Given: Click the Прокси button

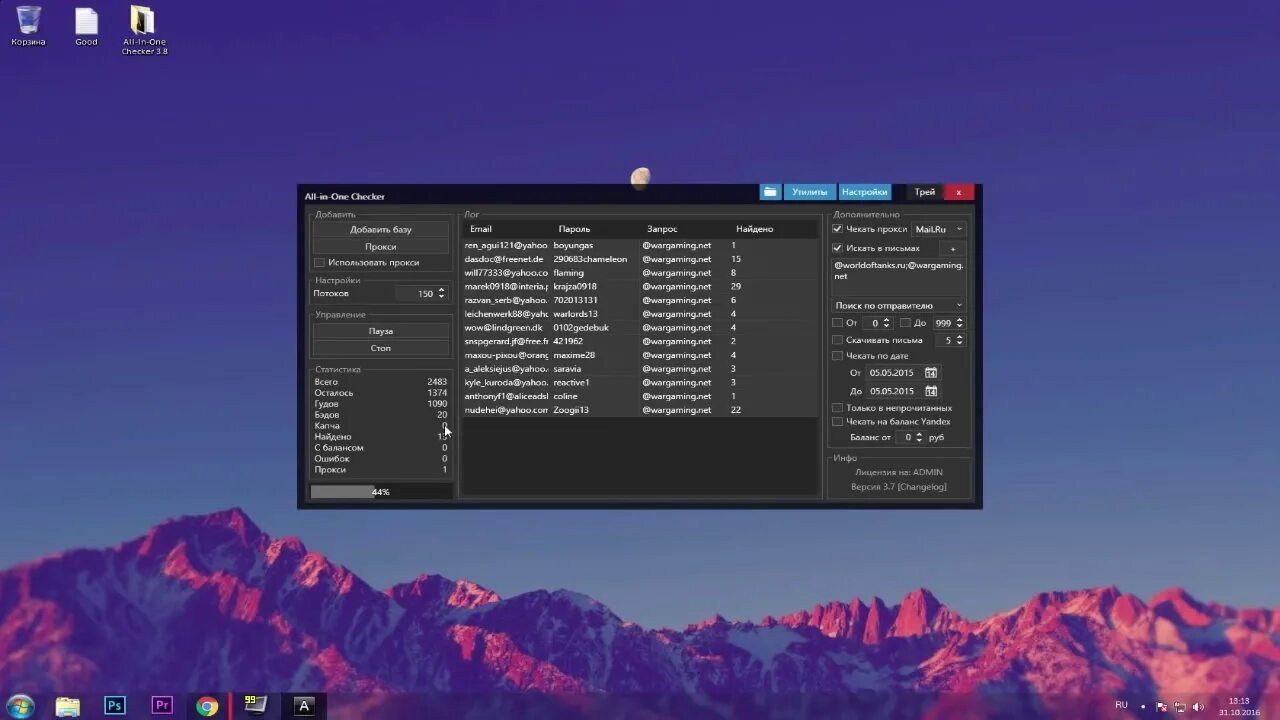Looking at the screenshot, I should [x=381, y=246].
